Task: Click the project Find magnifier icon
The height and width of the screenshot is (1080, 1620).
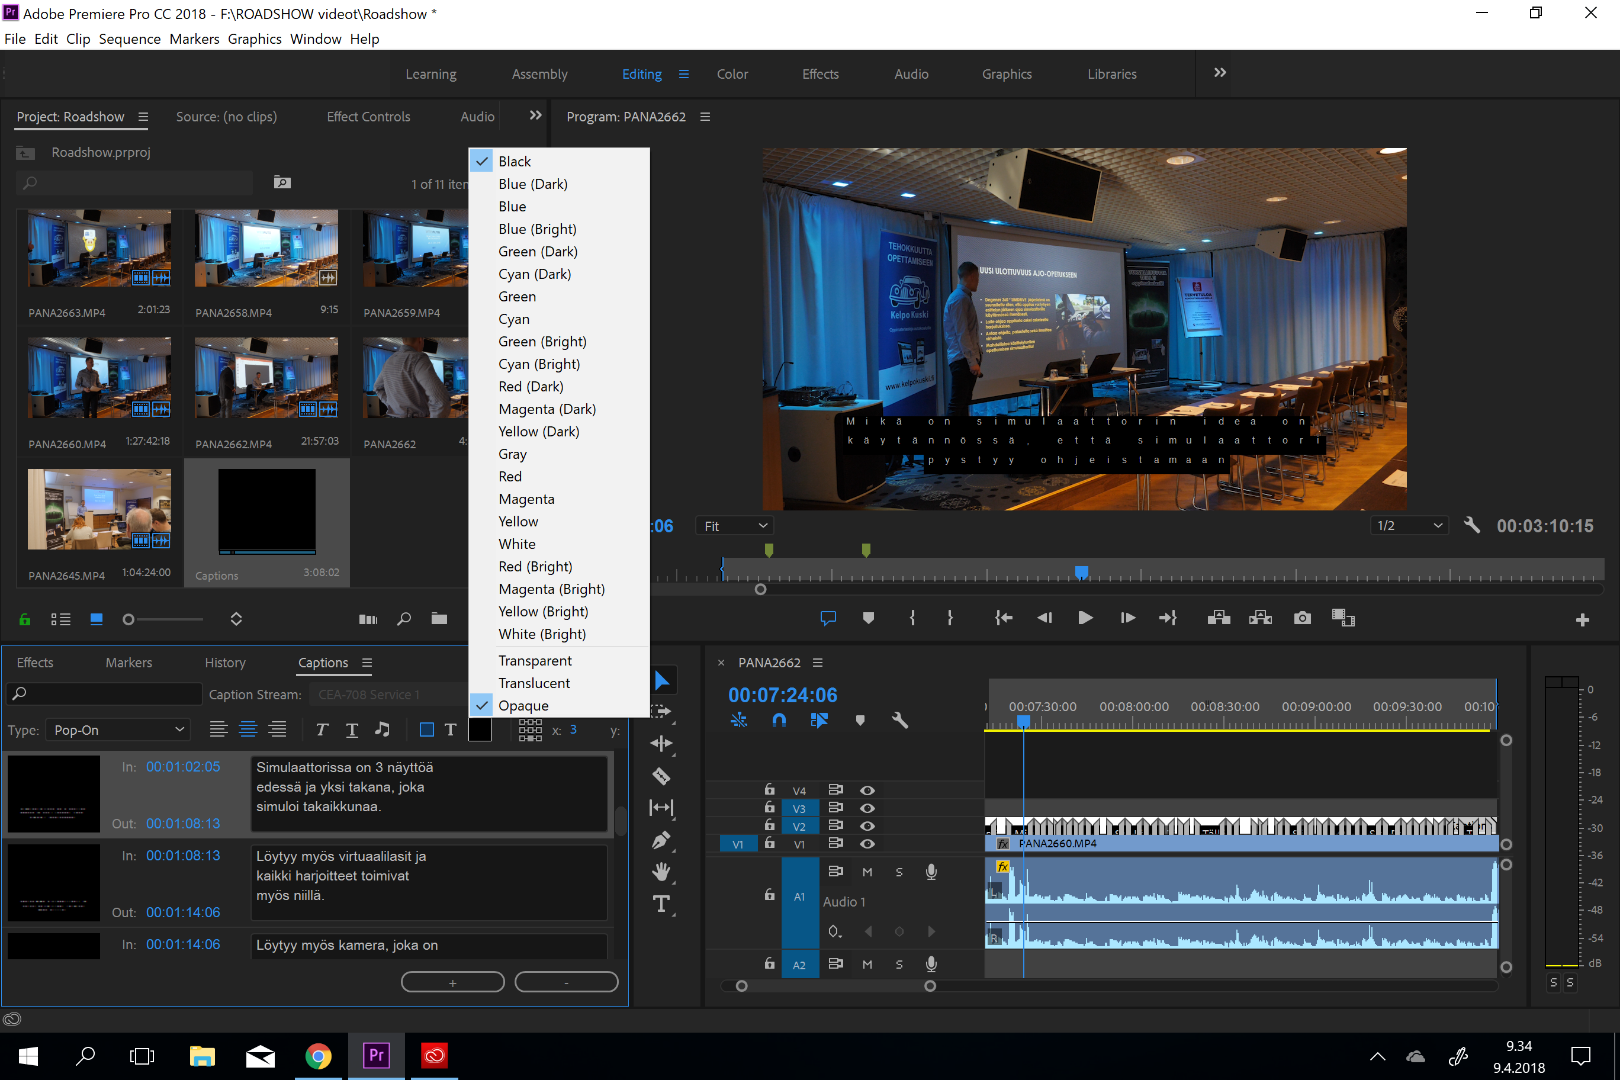Action: tap(404, 619)
